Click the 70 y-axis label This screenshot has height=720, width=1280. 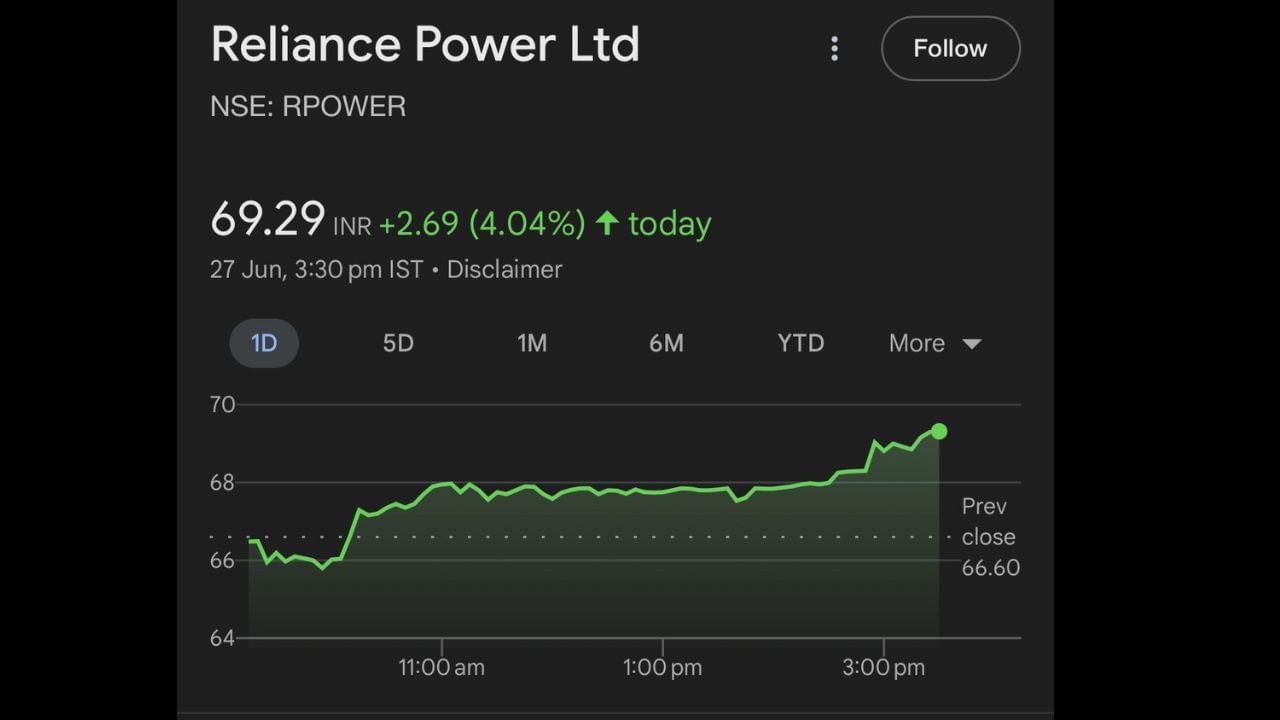pos(223,404)
